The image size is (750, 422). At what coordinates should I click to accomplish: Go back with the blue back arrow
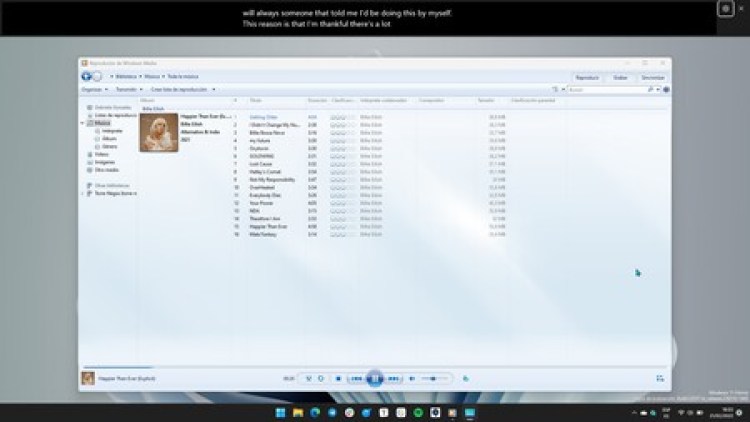[87, 77]
